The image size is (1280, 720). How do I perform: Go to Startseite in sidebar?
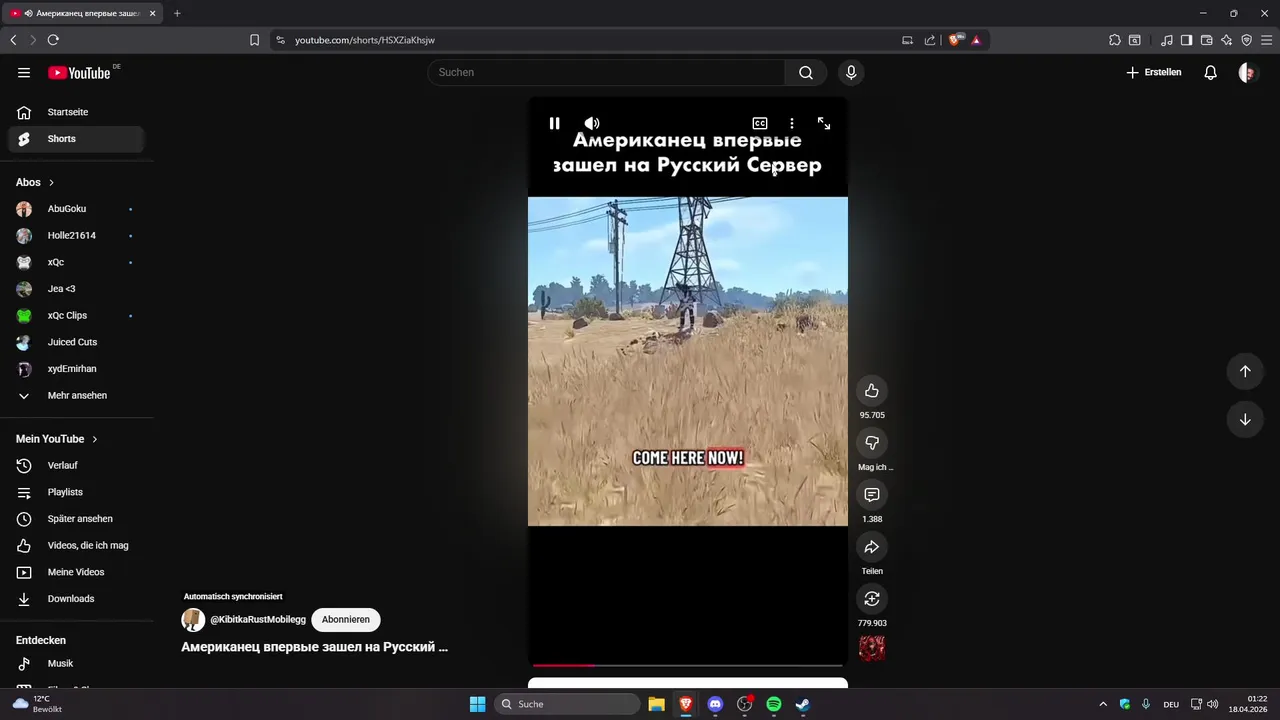click(x=76, y=112)
